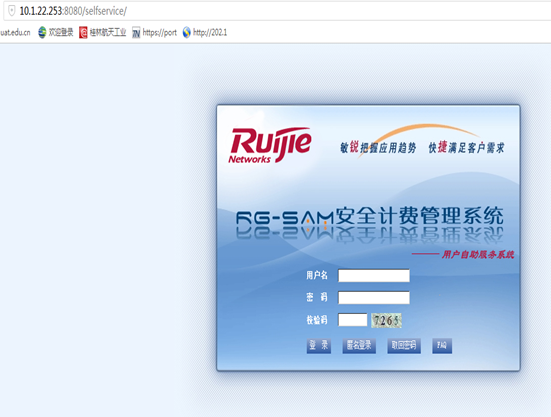Click the RG-SAM安全计费管理系统 title text
The image size is (551, 417).
point(370,216)
